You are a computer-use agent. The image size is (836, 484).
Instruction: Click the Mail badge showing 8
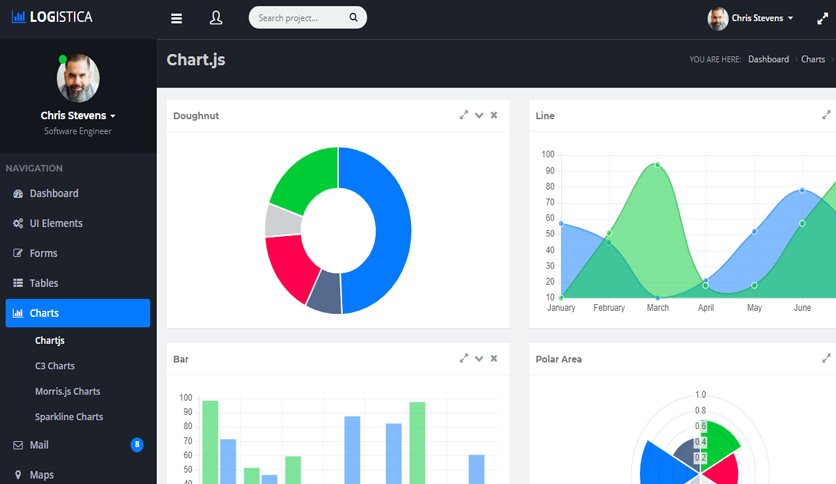pos(137,445)
